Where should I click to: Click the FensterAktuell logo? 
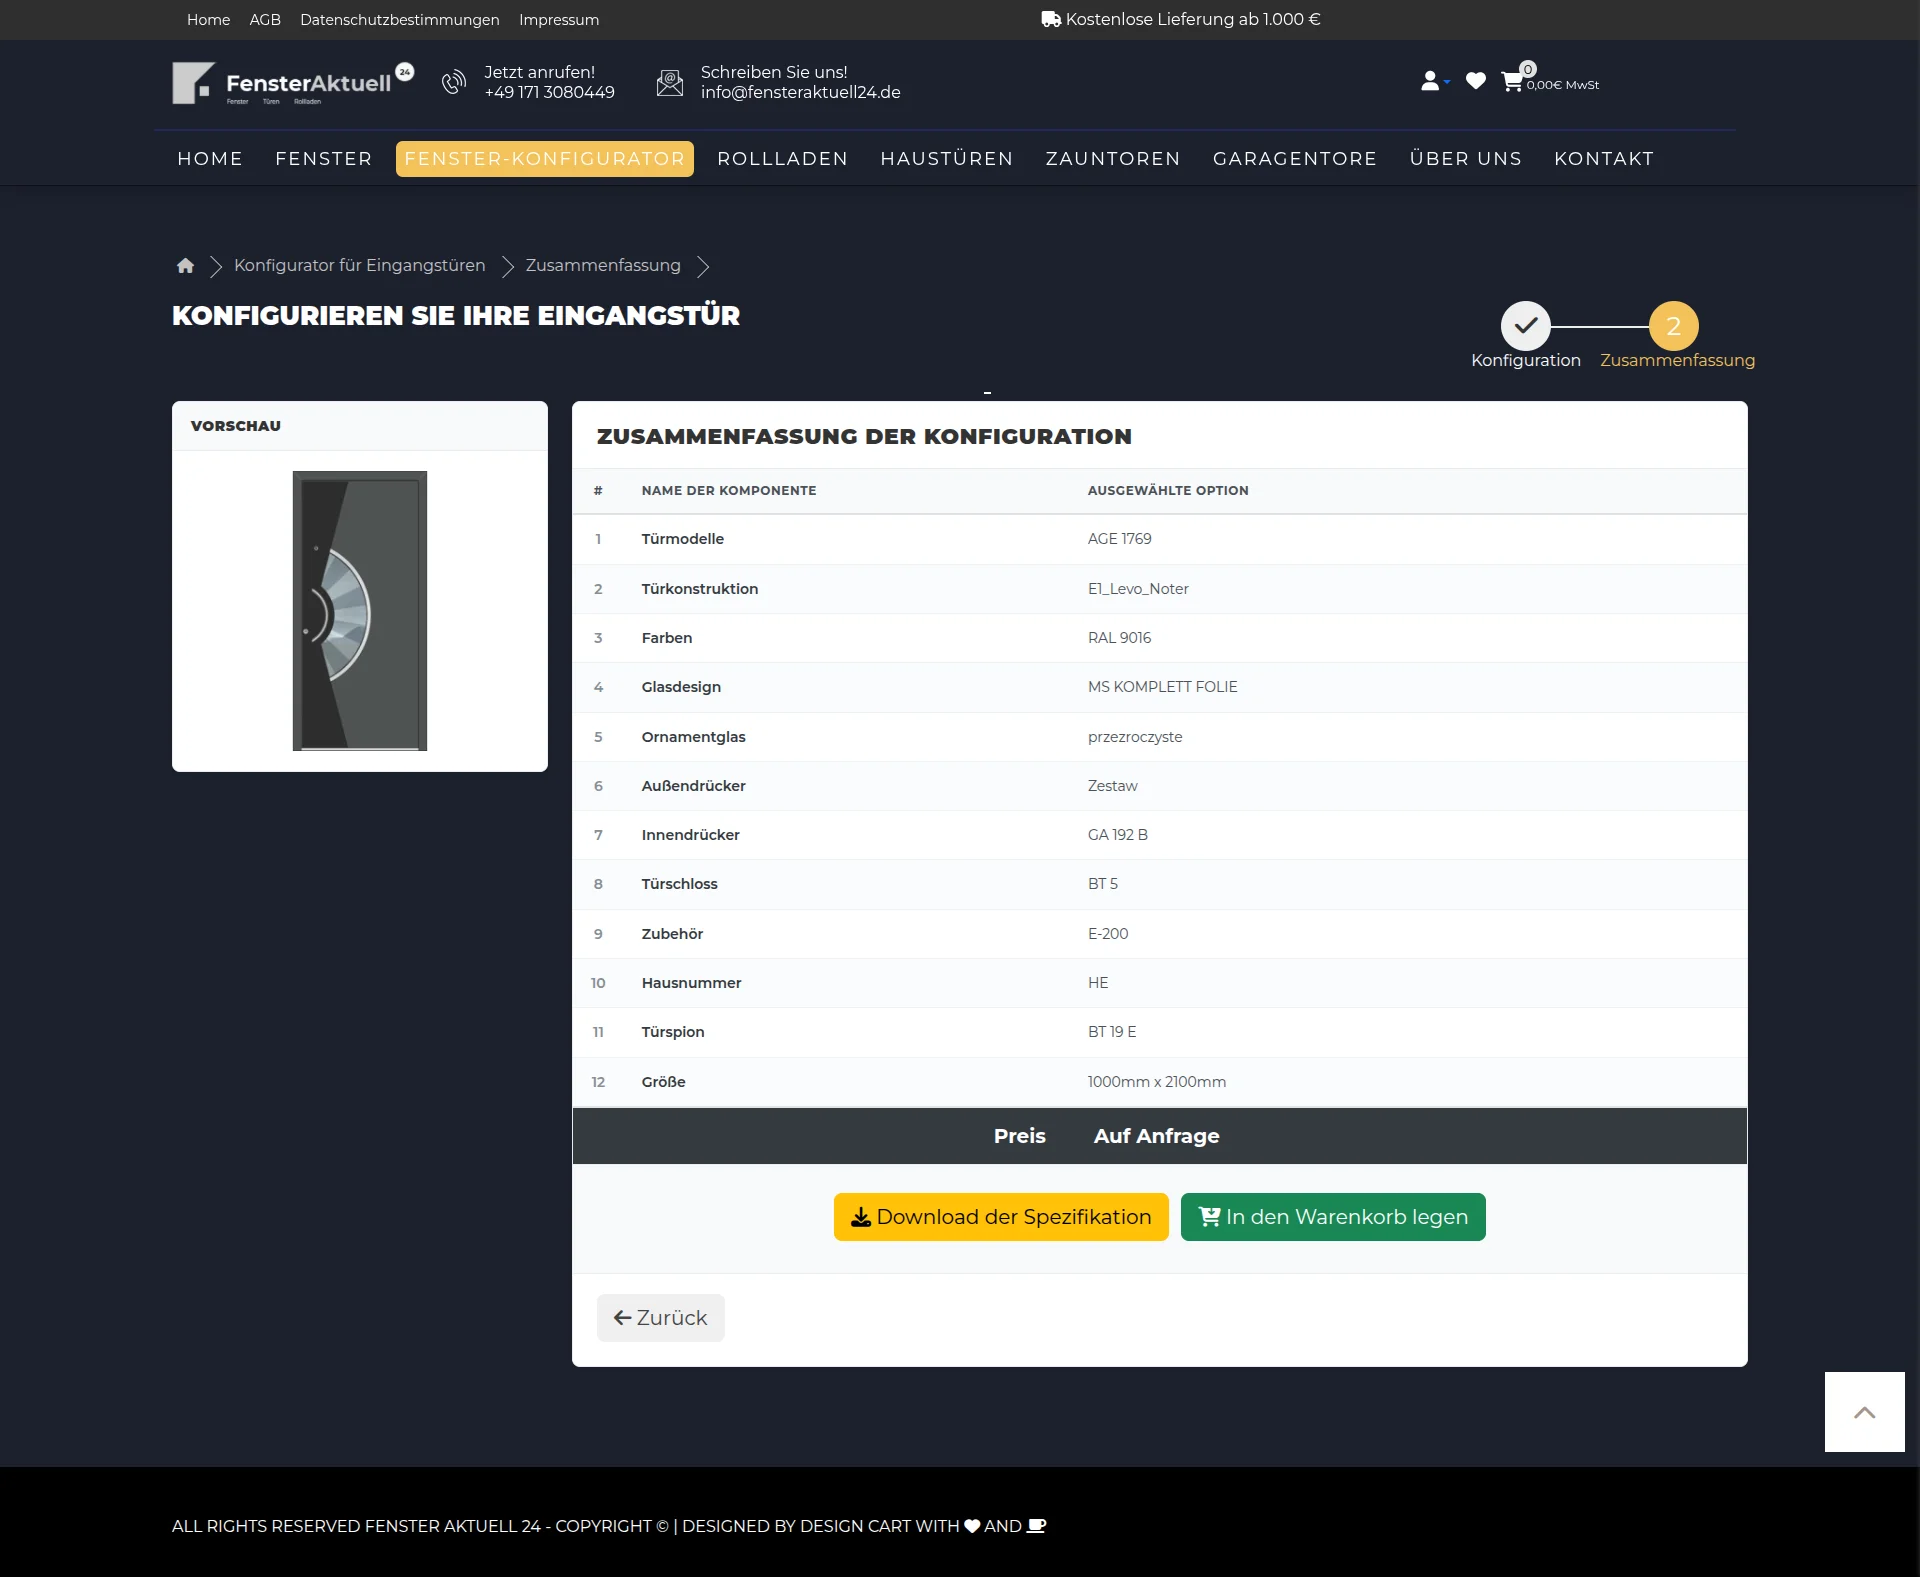click(293, 83)
